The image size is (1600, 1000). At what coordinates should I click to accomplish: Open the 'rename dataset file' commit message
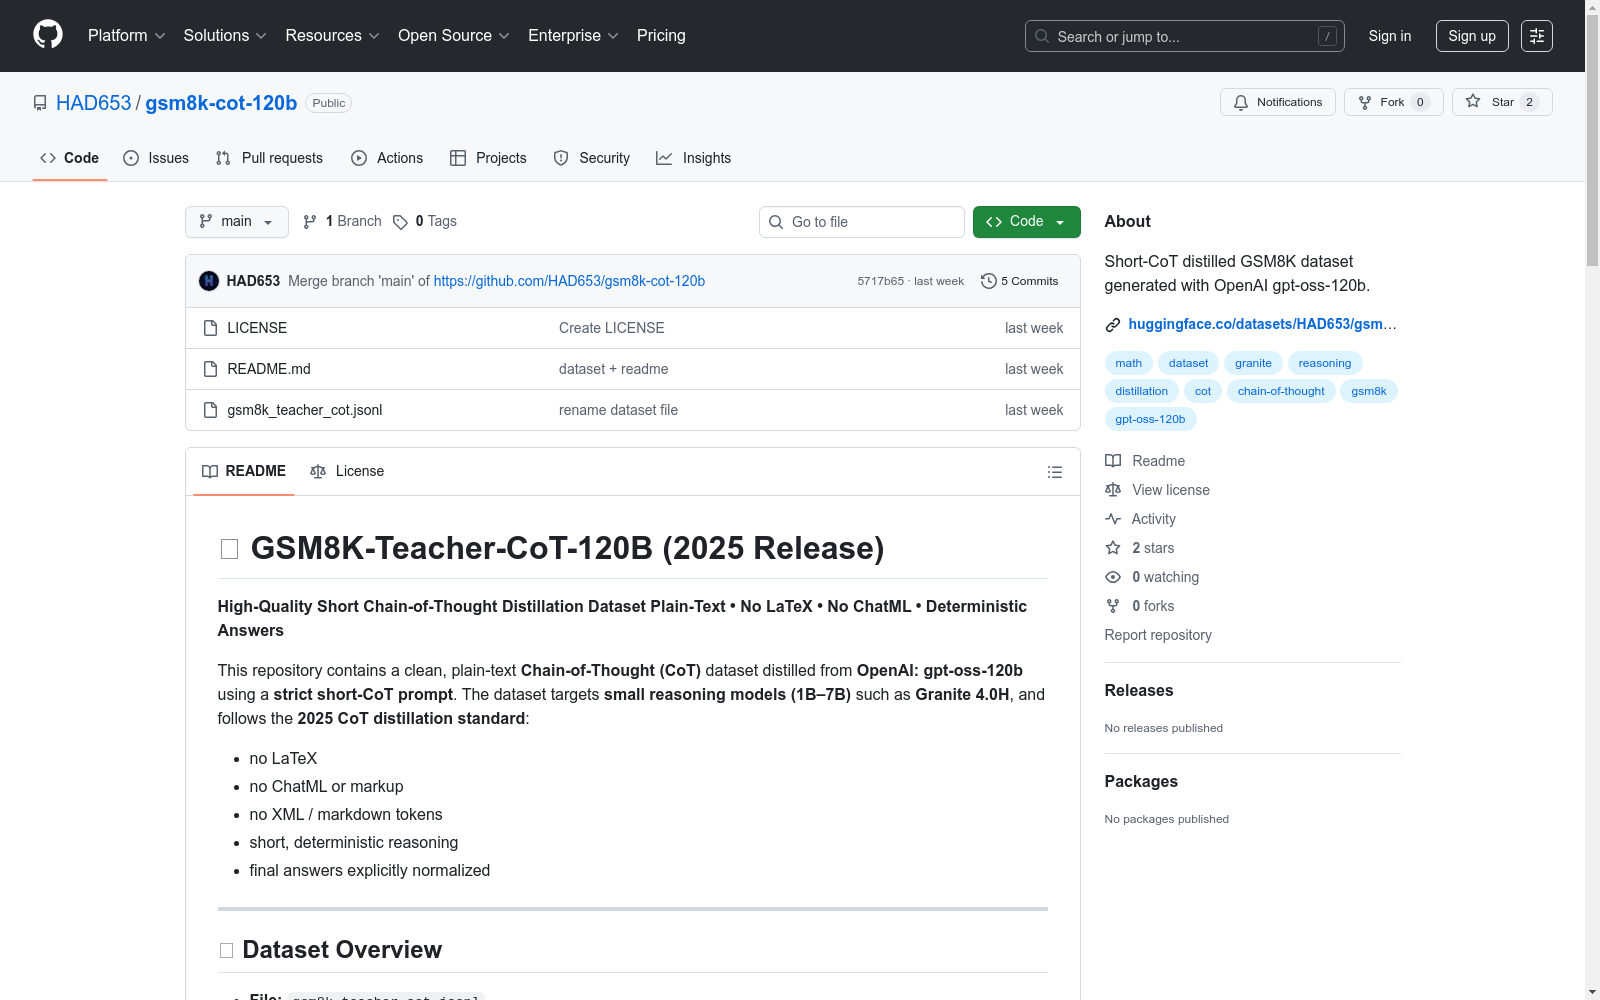(x=618, y=410)
